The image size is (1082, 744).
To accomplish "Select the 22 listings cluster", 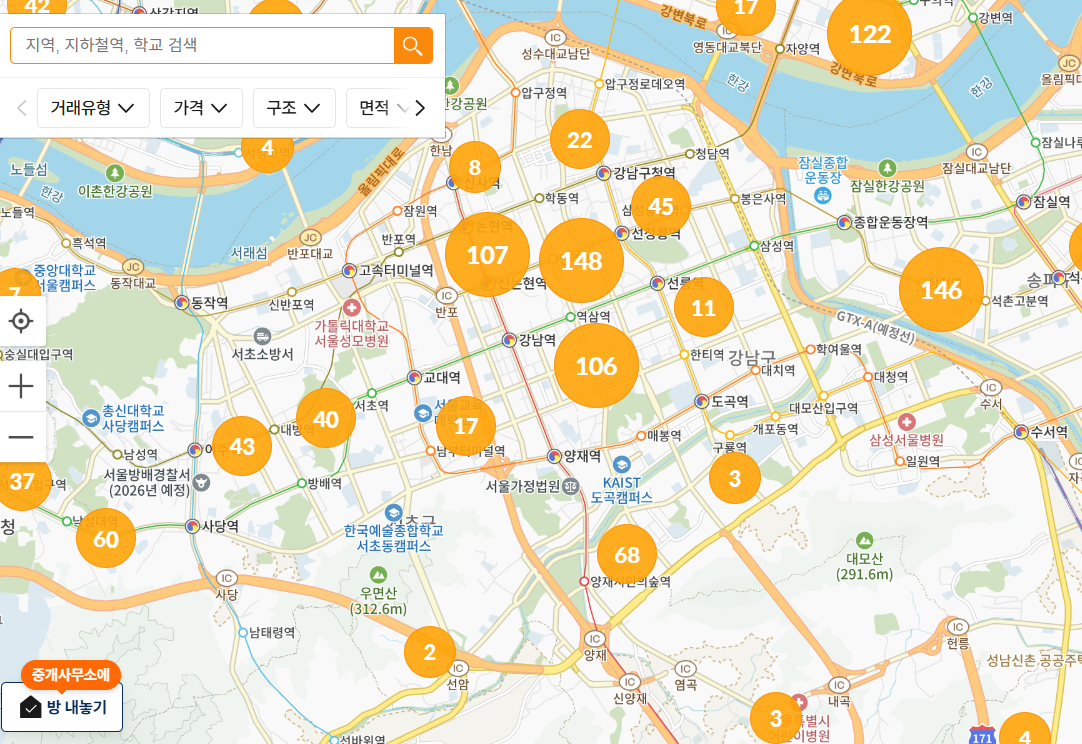I will 580,139.
